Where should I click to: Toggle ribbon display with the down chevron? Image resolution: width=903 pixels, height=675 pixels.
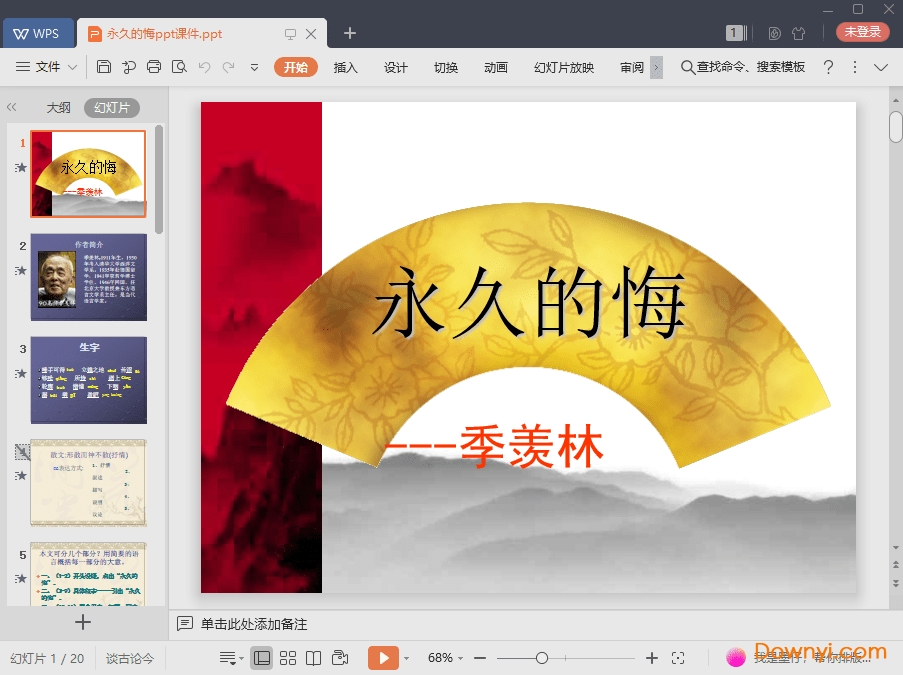click(880, 68)
